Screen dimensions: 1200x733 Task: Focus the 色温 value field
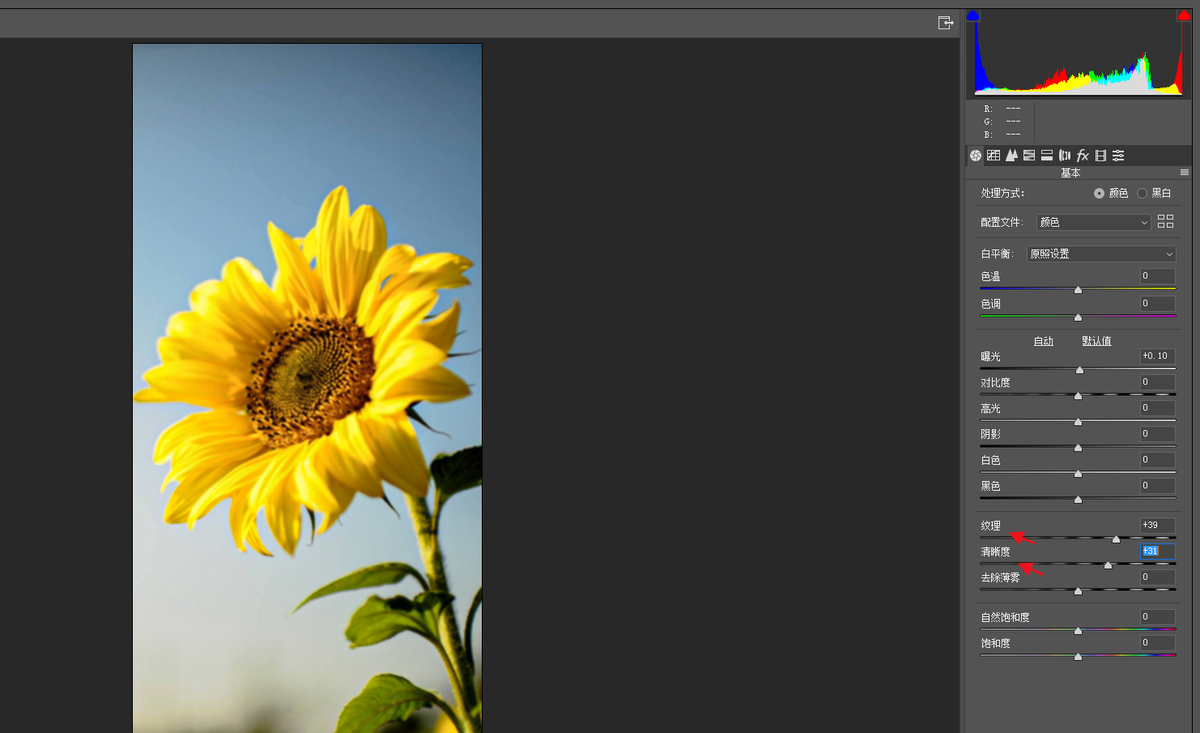pos(1158,276)
